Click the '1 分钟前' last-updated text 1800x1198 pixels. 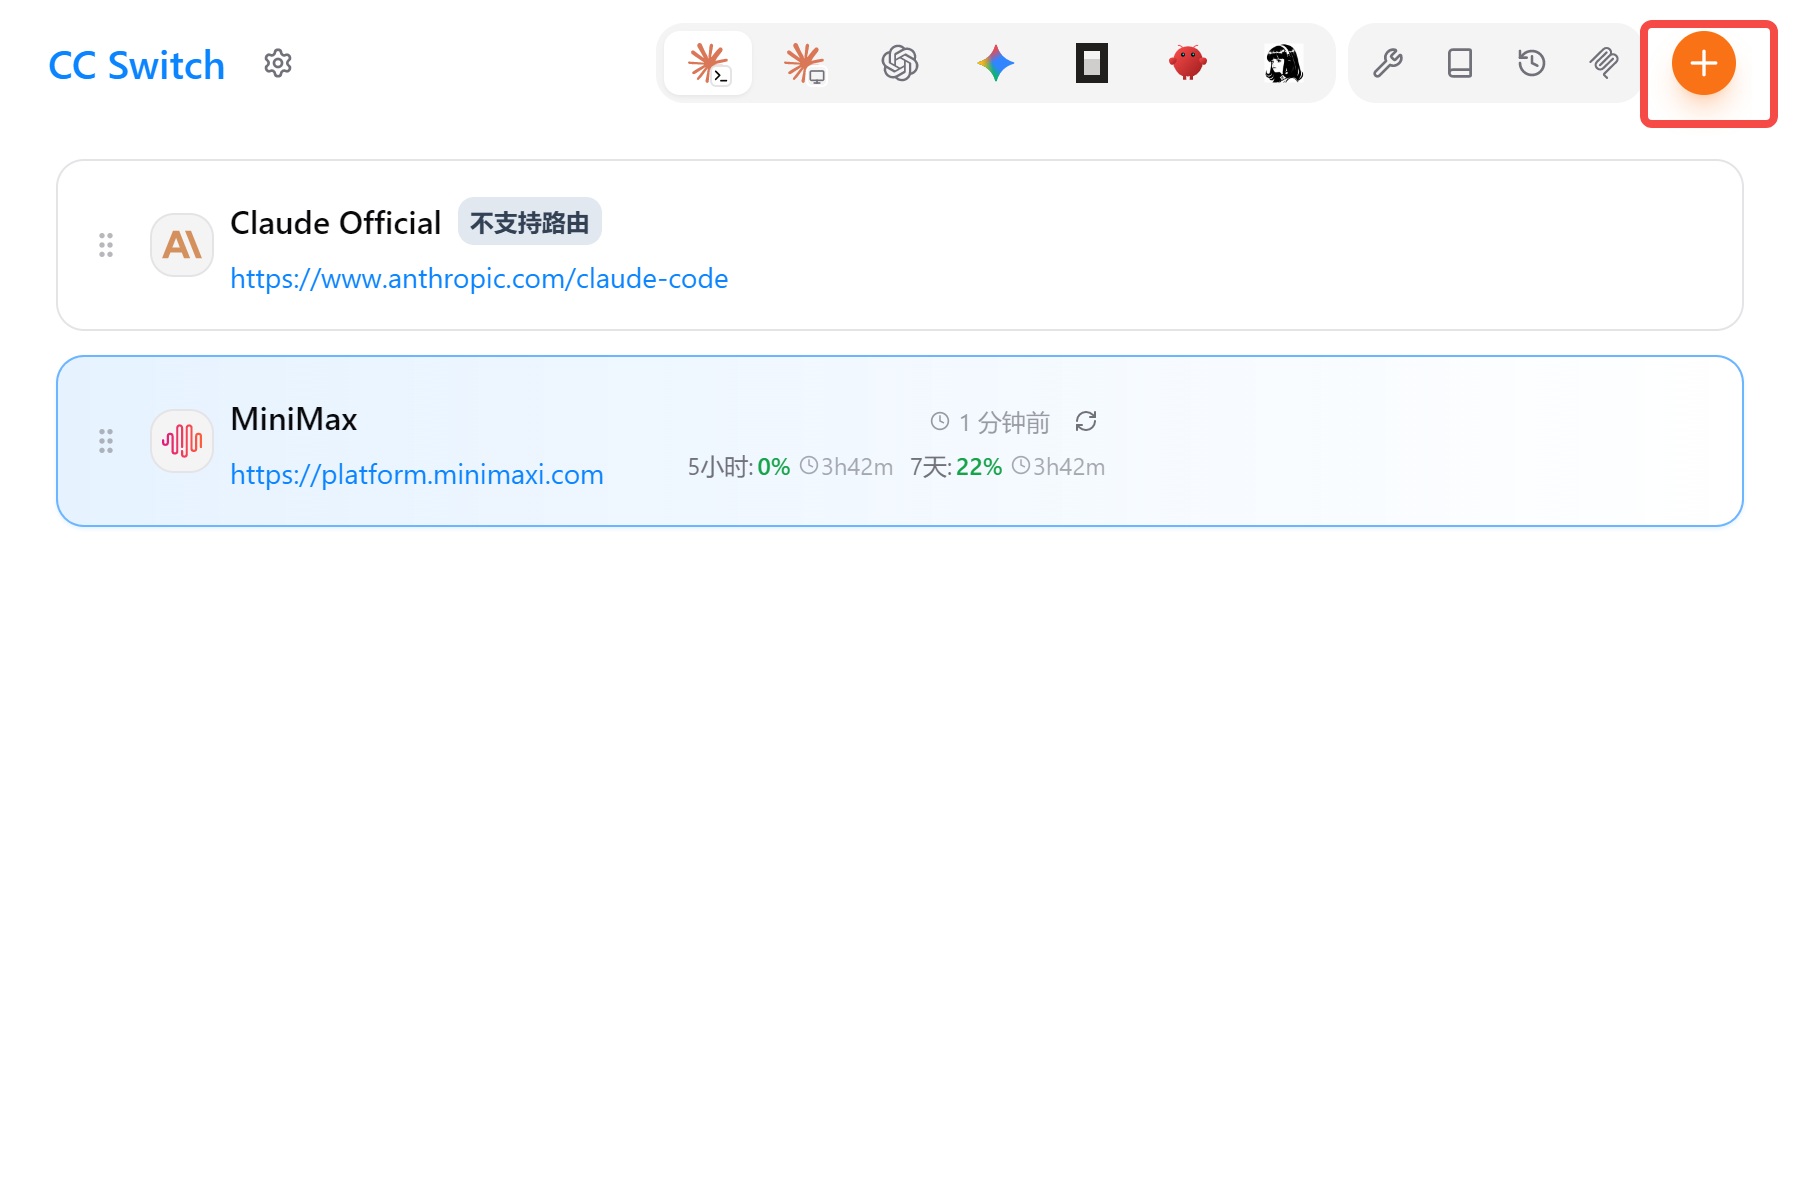(x=1004, y=423)
